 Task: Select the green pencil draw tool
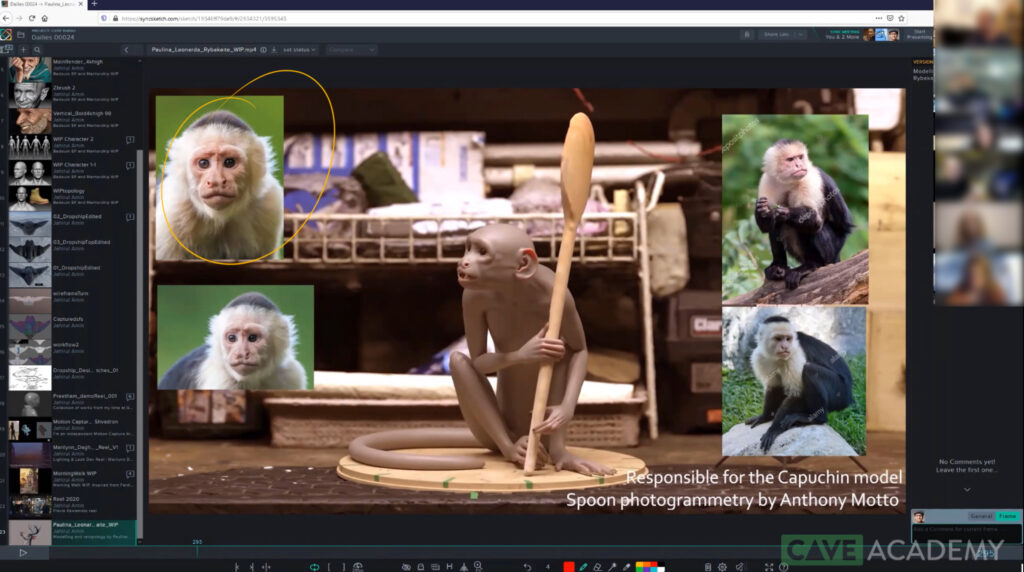click(x=583, y=567)
